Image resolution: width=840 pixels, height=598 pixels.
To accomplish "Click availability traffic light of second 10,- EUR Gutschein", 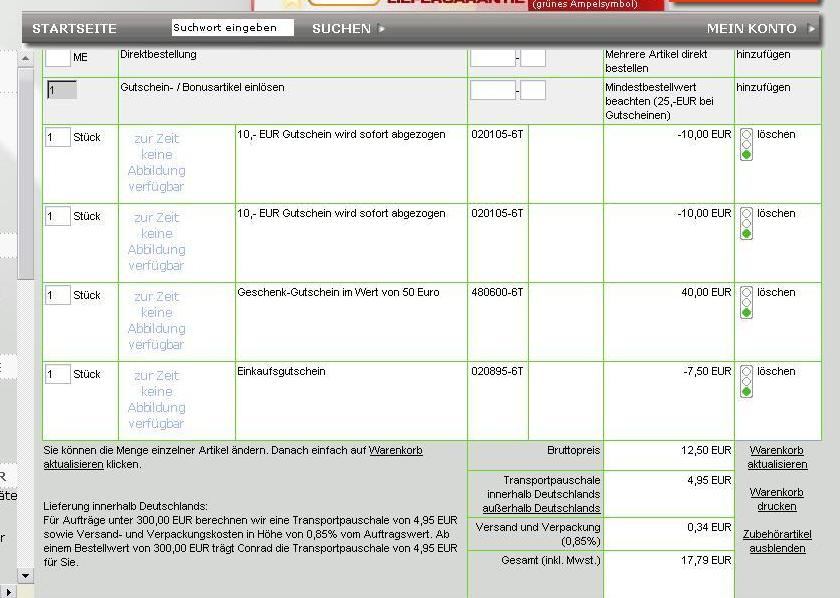I will tap(746, 223).
